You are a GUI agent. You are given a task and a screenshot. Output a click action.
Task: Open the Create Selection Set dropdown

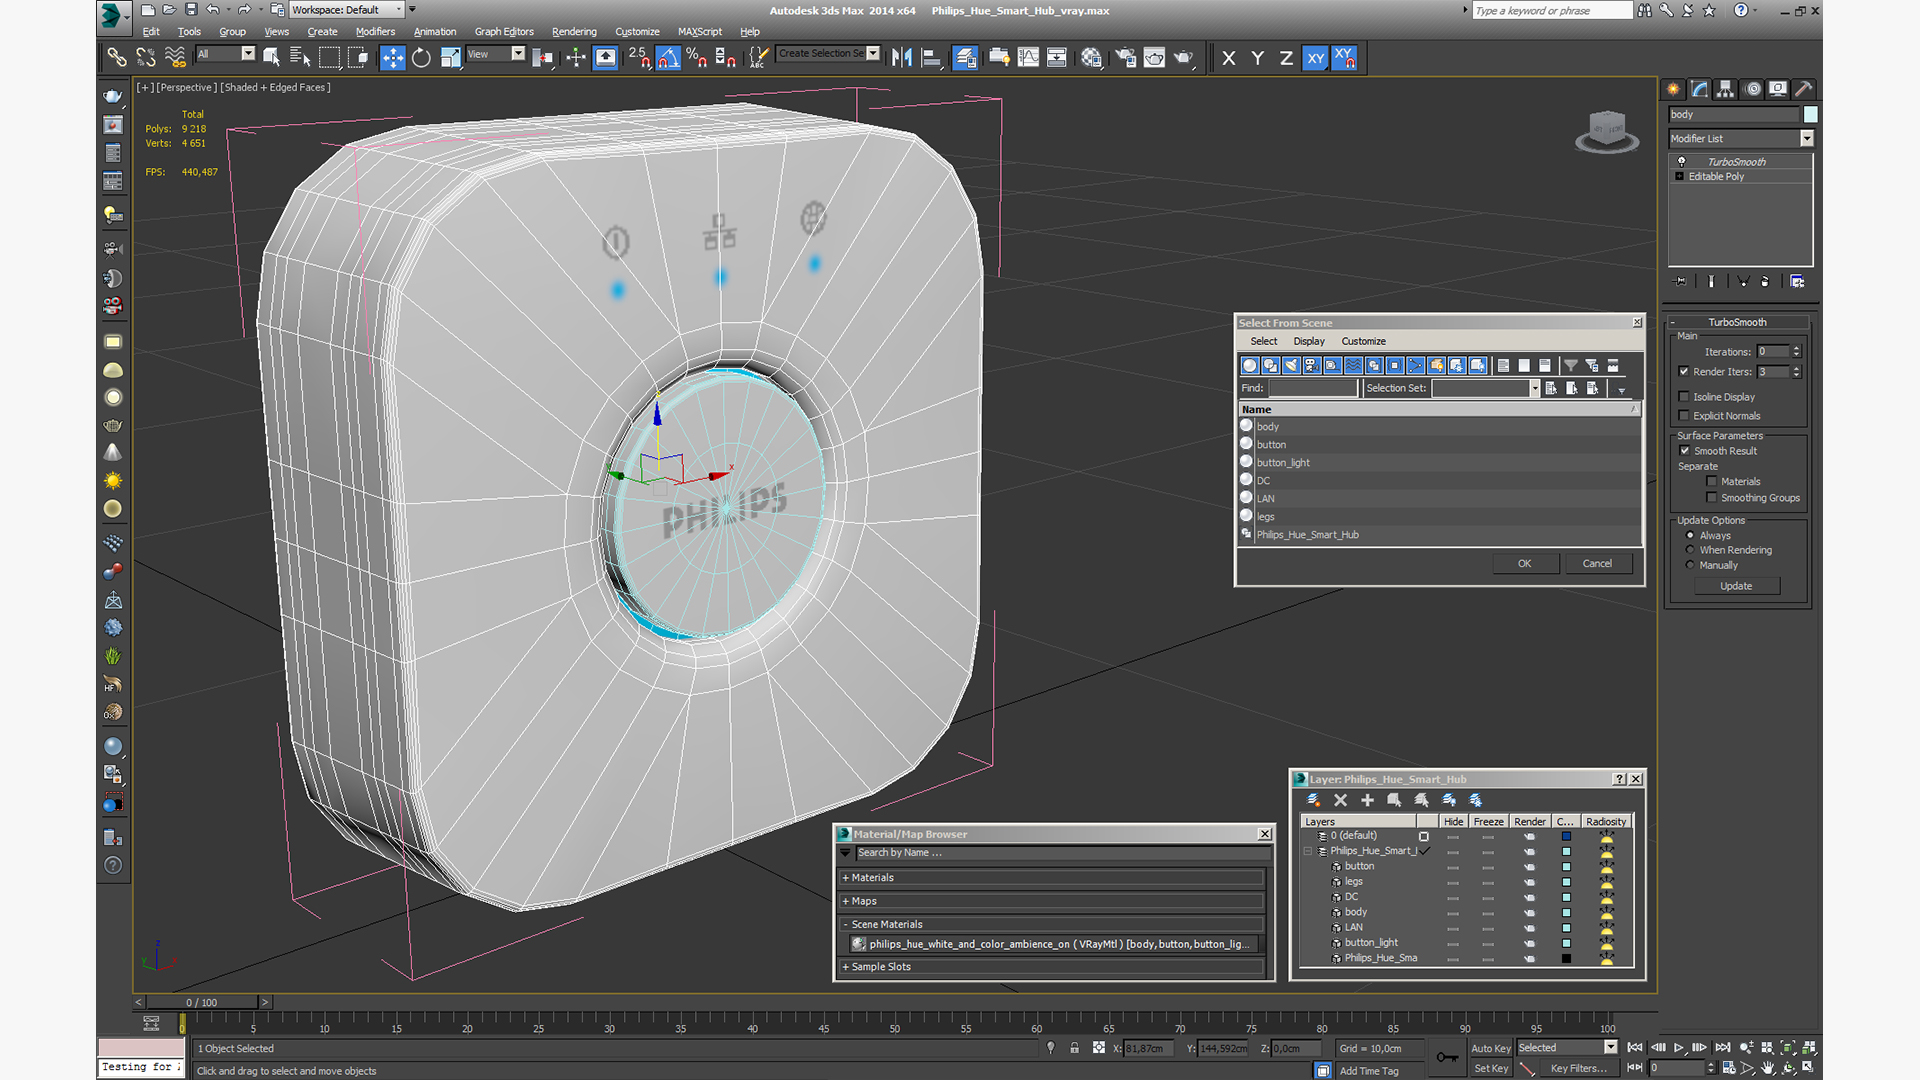click(829, 54)
